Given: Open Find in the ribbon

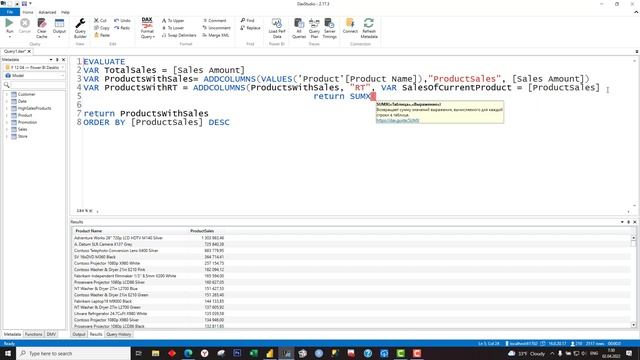Looking at the screenshot, I should click(x=247, y=20).
